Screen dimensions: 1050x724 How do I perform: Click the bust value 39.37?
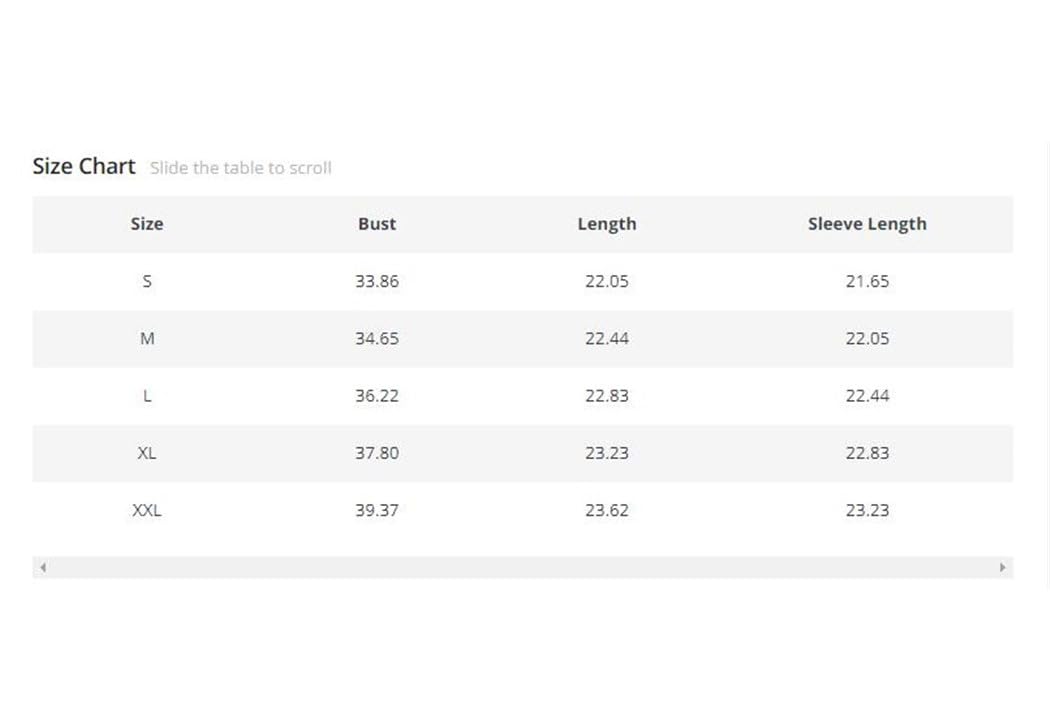click(377, 510)
